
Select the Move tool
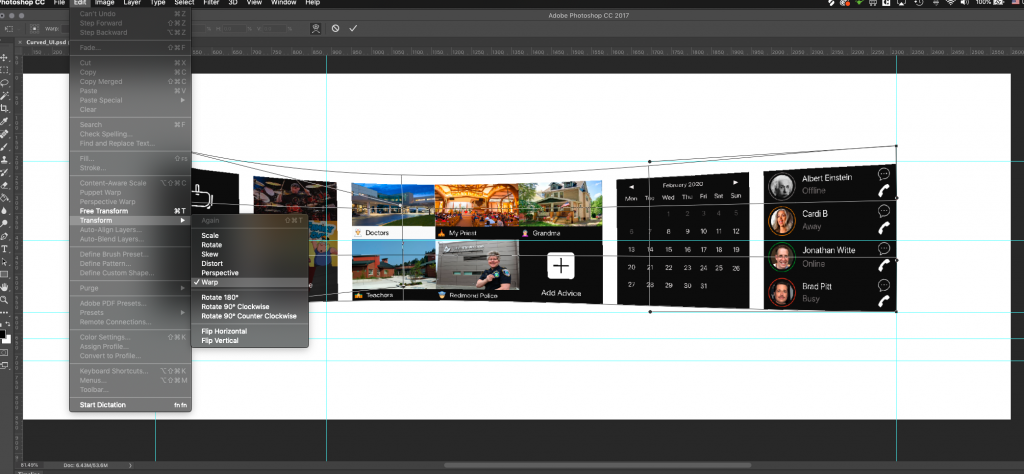(5, 57)
